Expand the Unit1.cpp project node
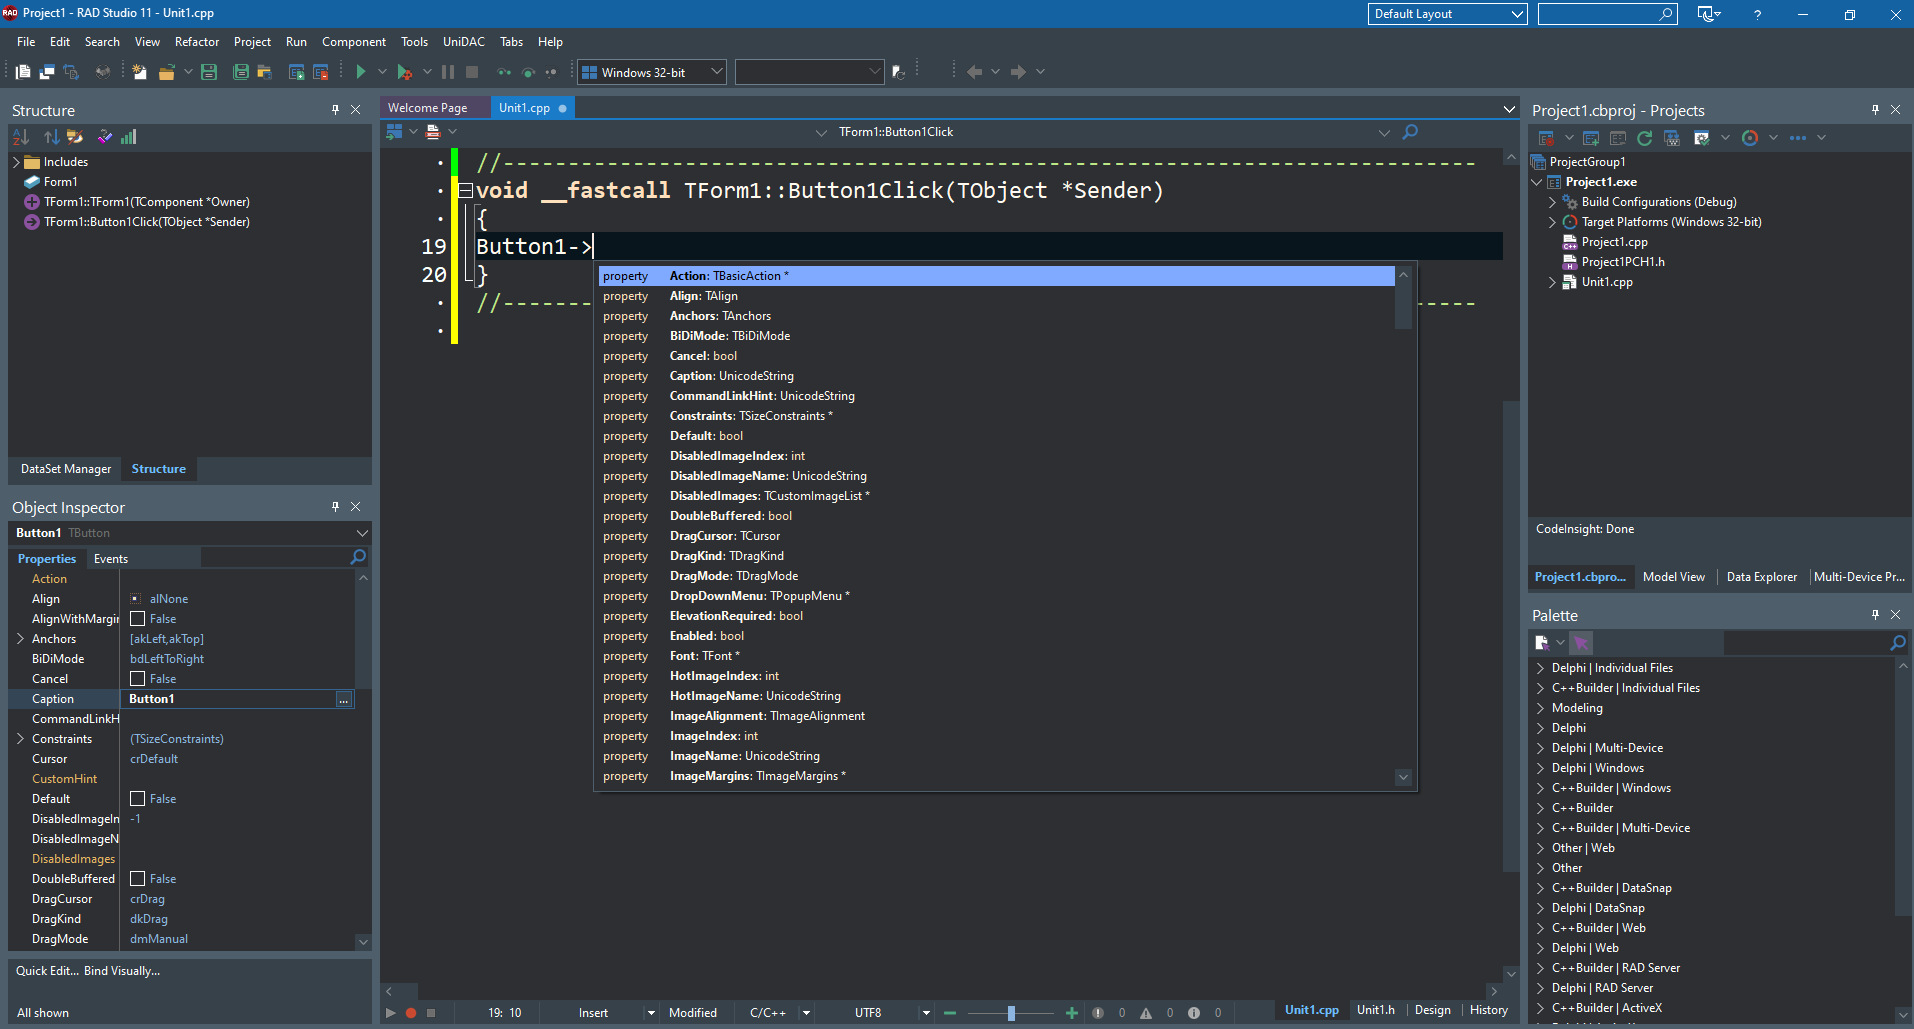This screenshot has height=1029, width=1914. (x=1552, y=282)
